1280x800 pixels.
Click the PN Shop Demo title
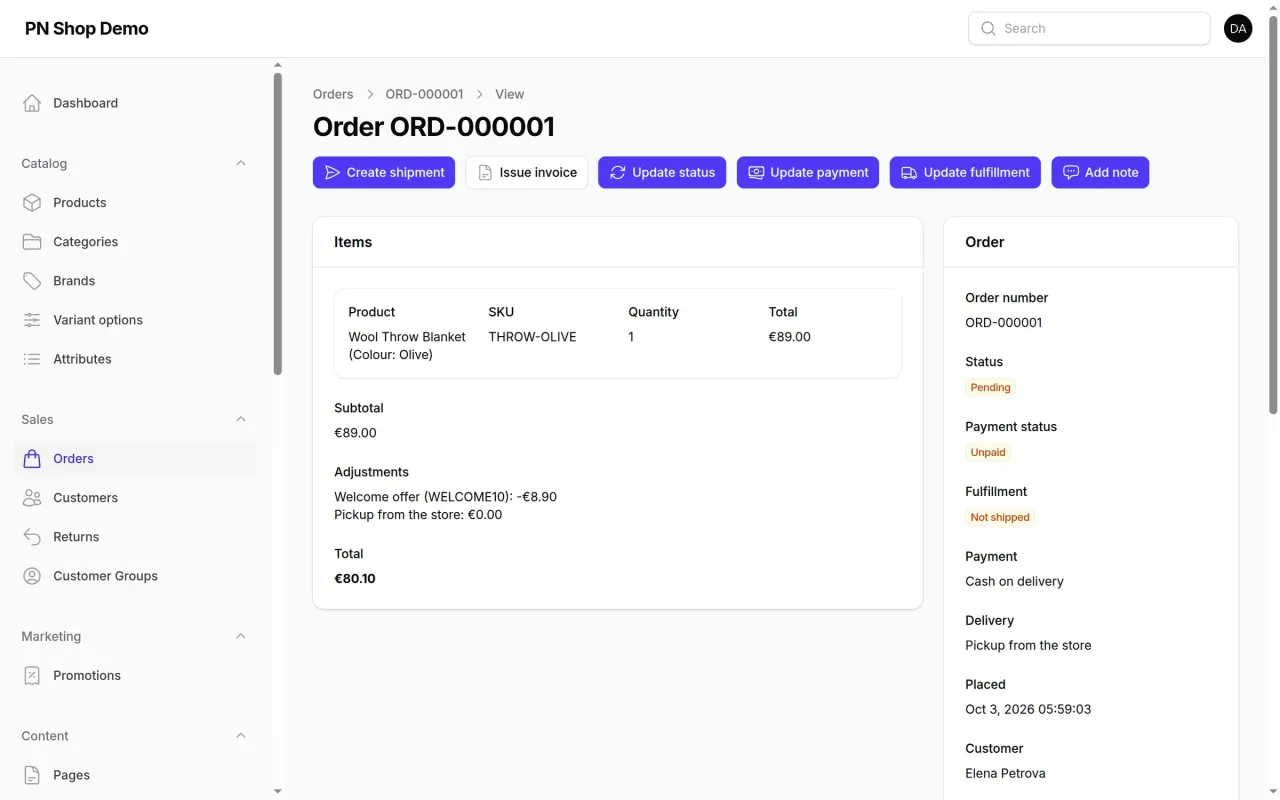point(87,29)
